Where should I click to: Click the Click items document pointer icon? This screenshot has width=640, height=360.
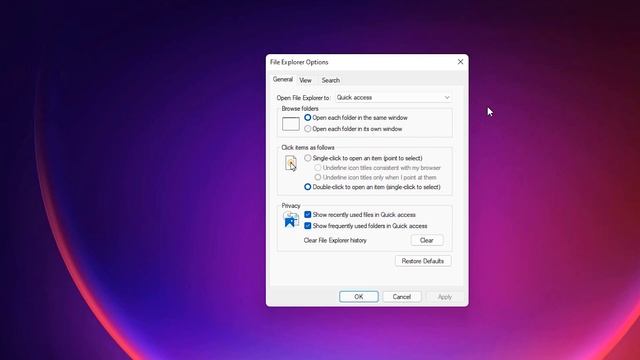tap(291, 163)
